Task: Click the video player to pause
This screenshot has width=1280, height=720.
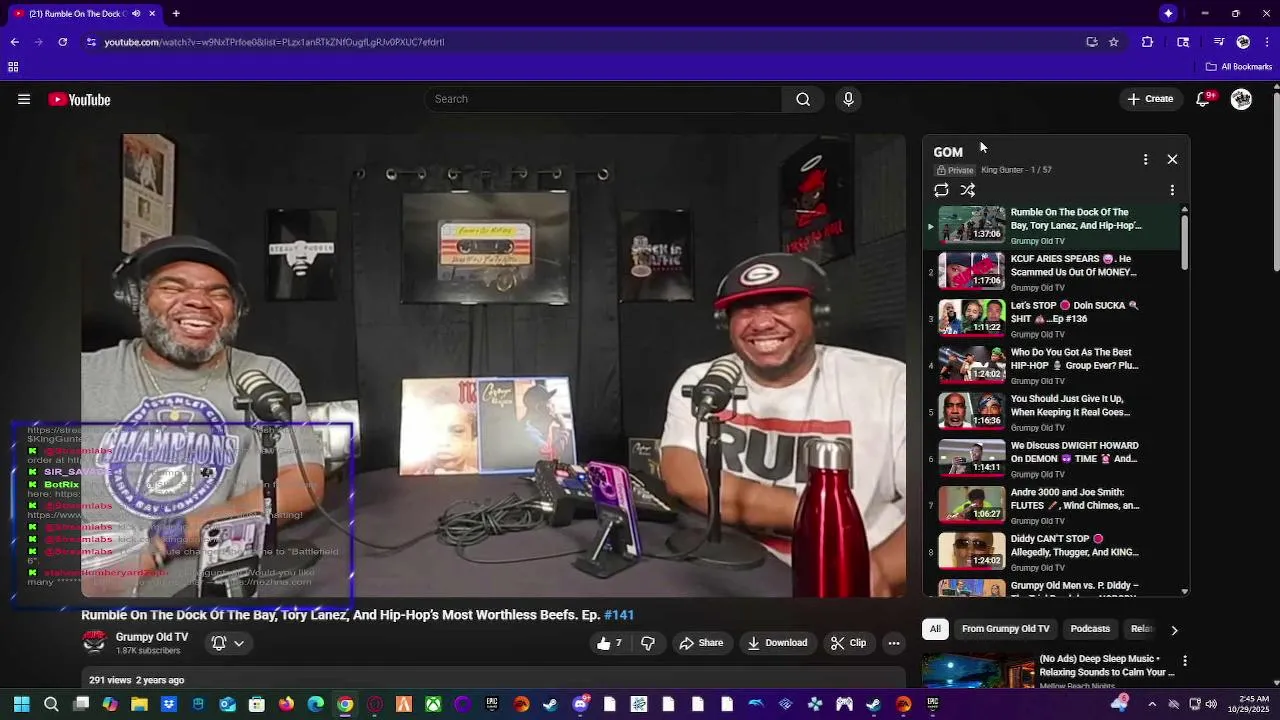Action: 494,366
